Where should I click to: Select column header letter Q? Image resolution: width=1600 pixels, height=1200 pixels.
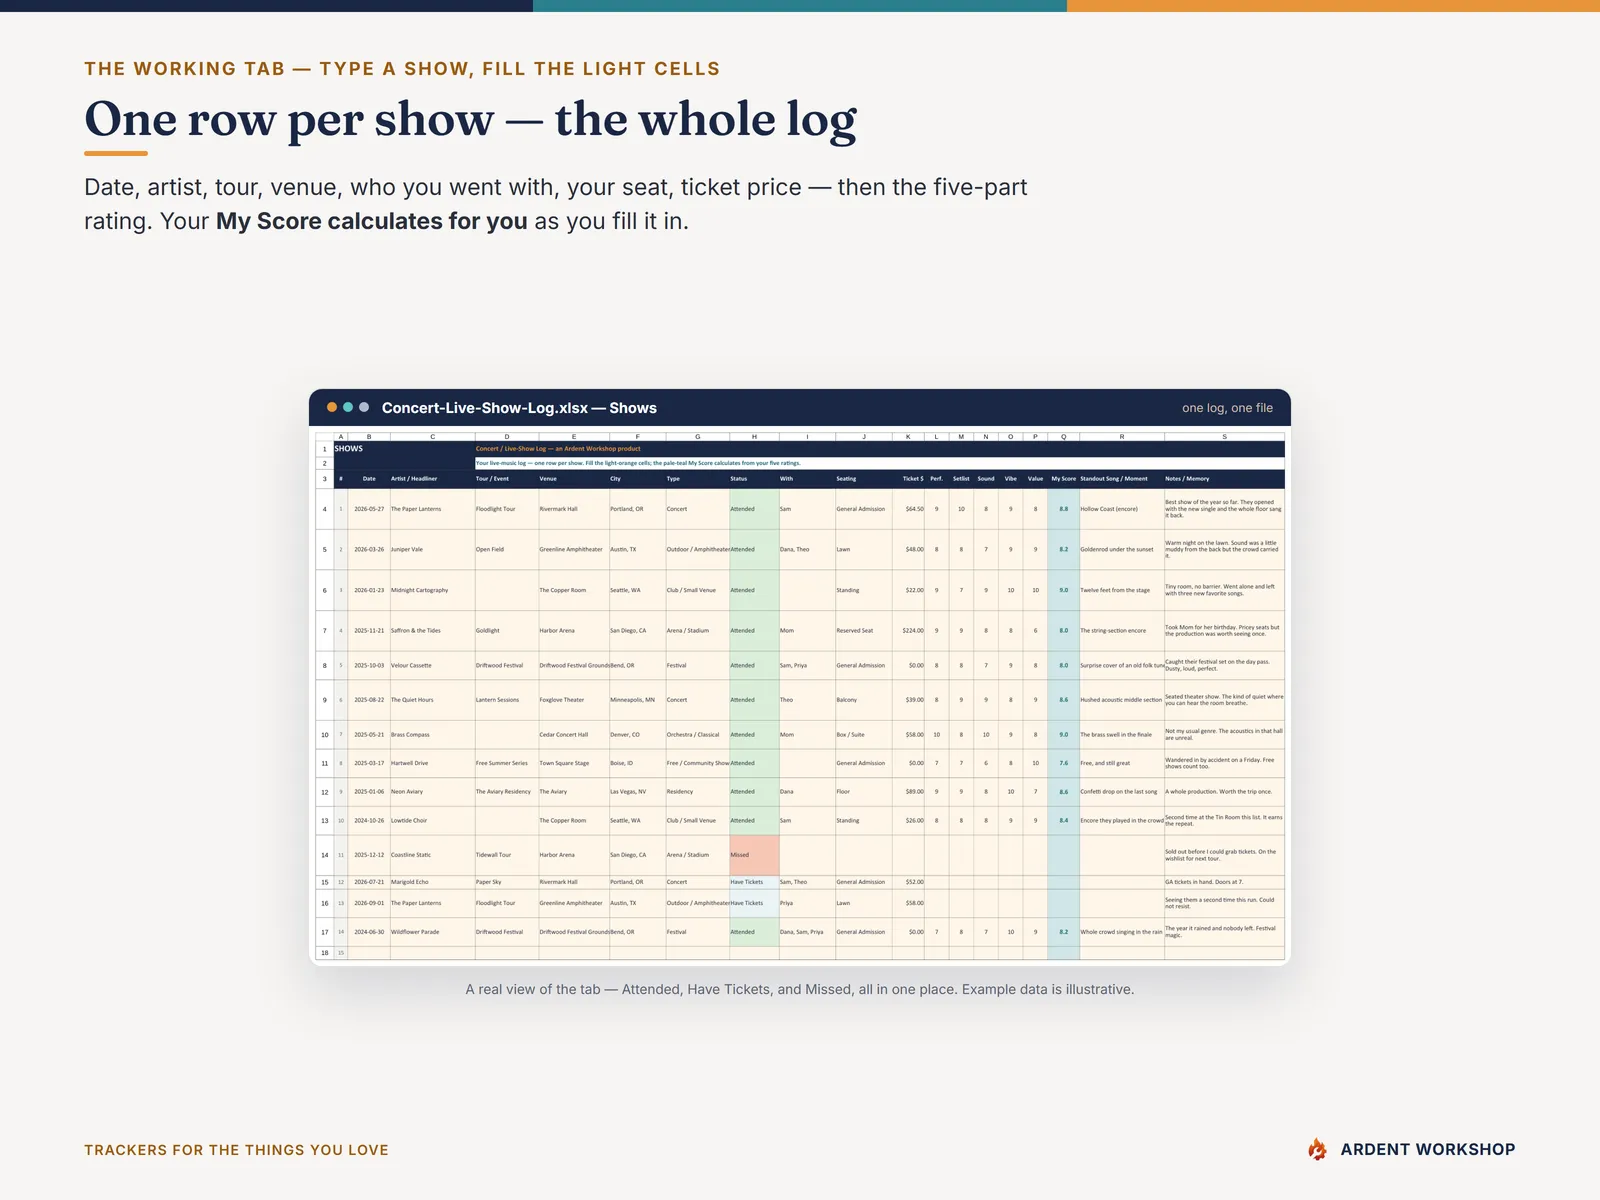[1063, 437]
